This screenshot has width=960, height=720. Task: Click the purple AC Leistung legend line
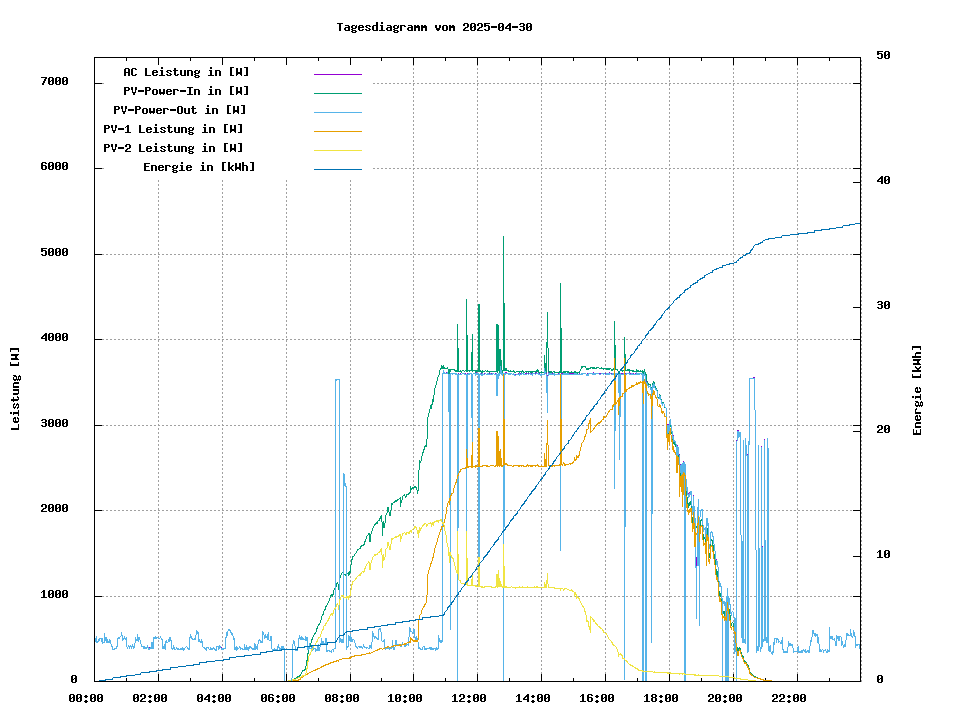coord(337,74)
